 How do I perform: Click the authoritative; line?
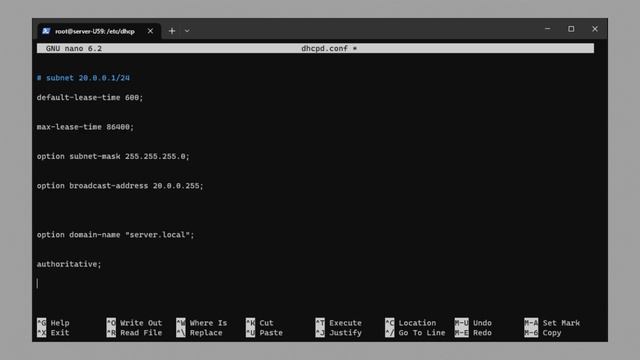[69, 264]
